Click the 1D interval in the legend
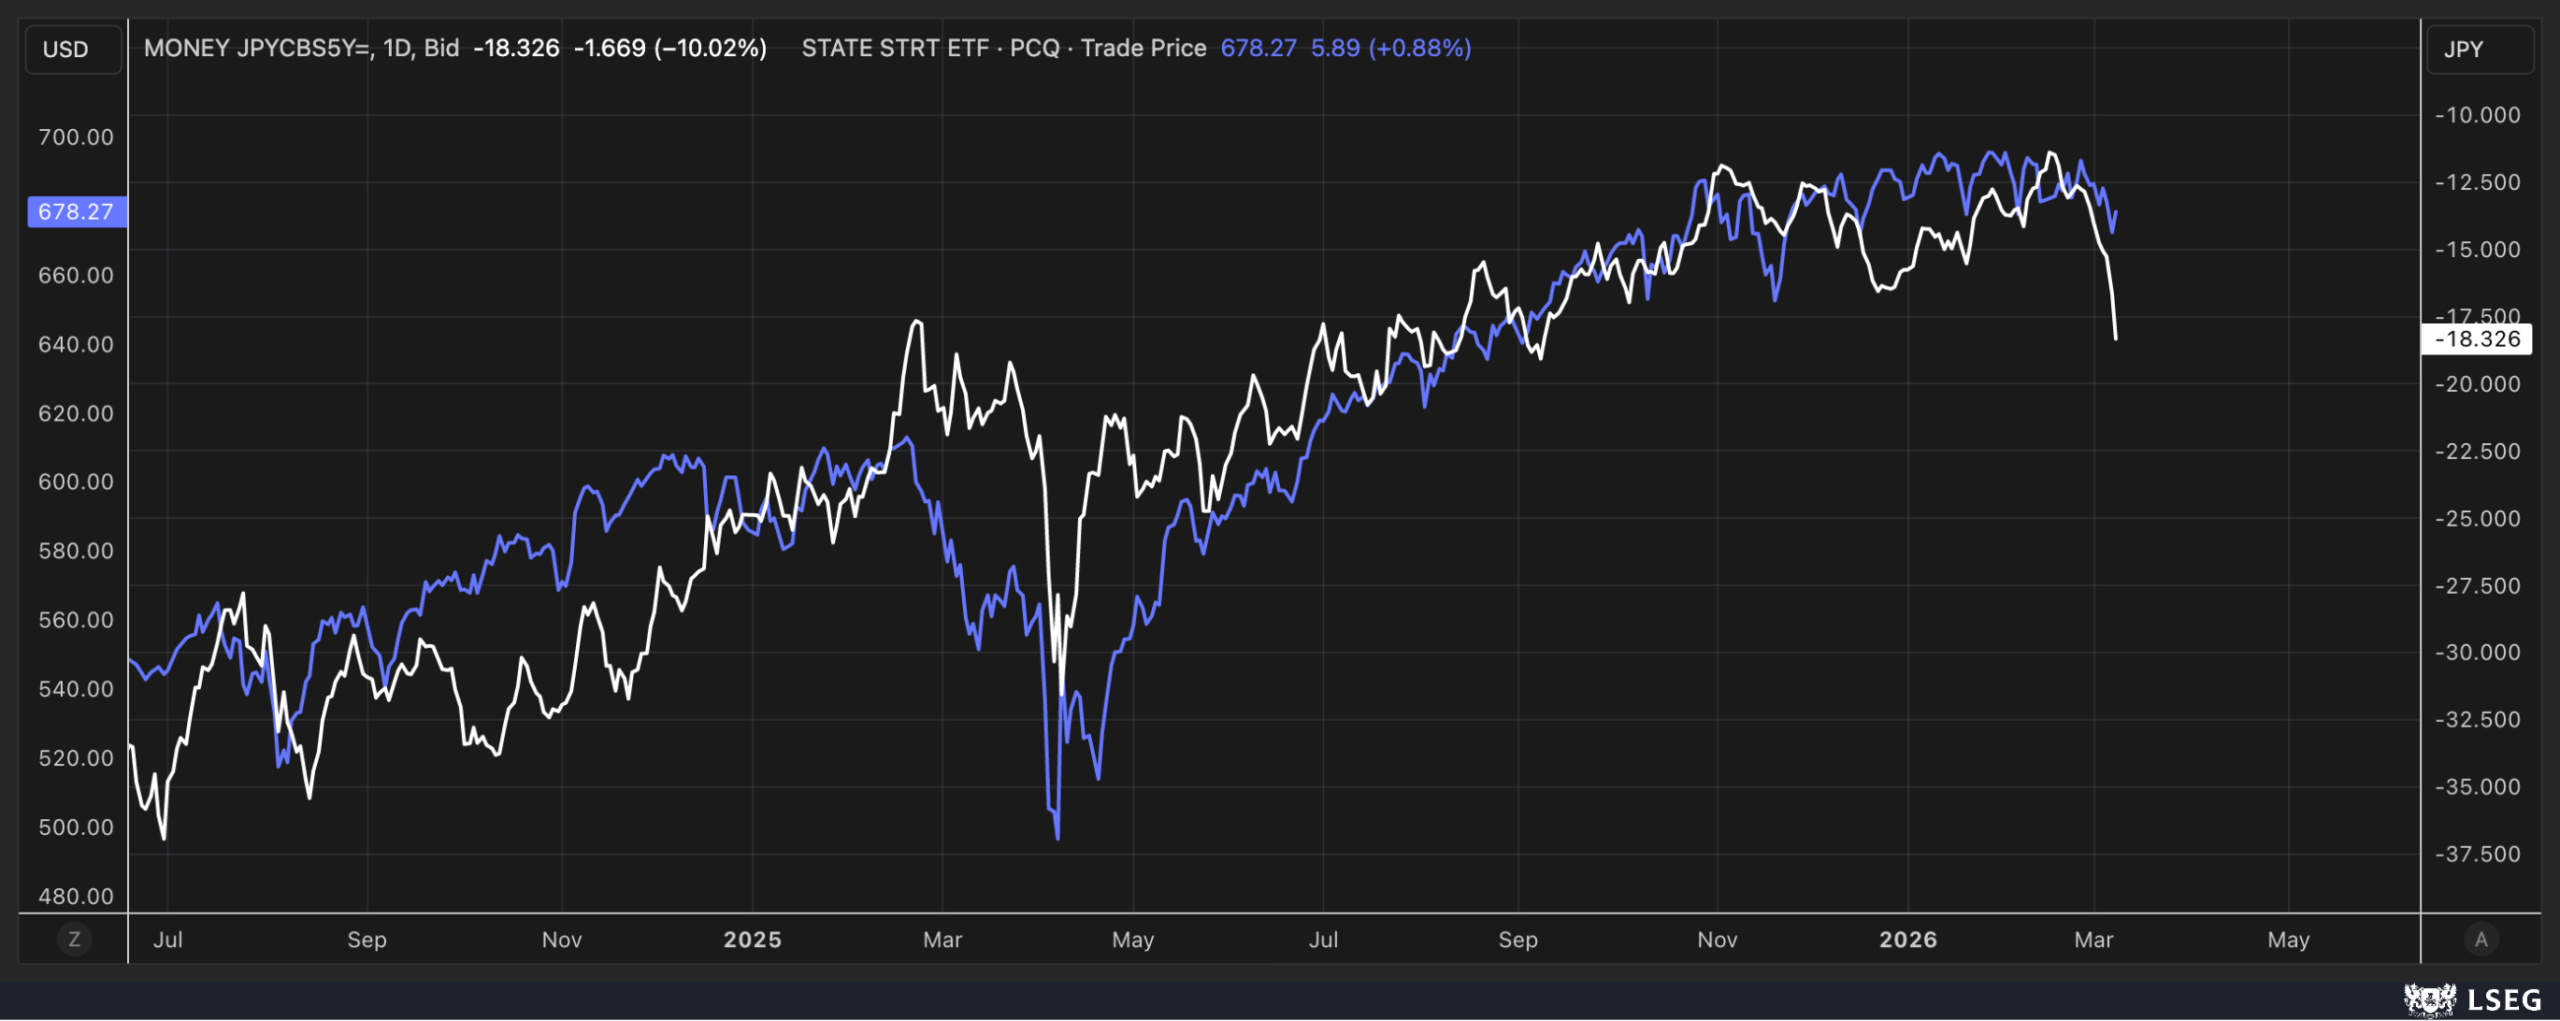 point(397,48)
